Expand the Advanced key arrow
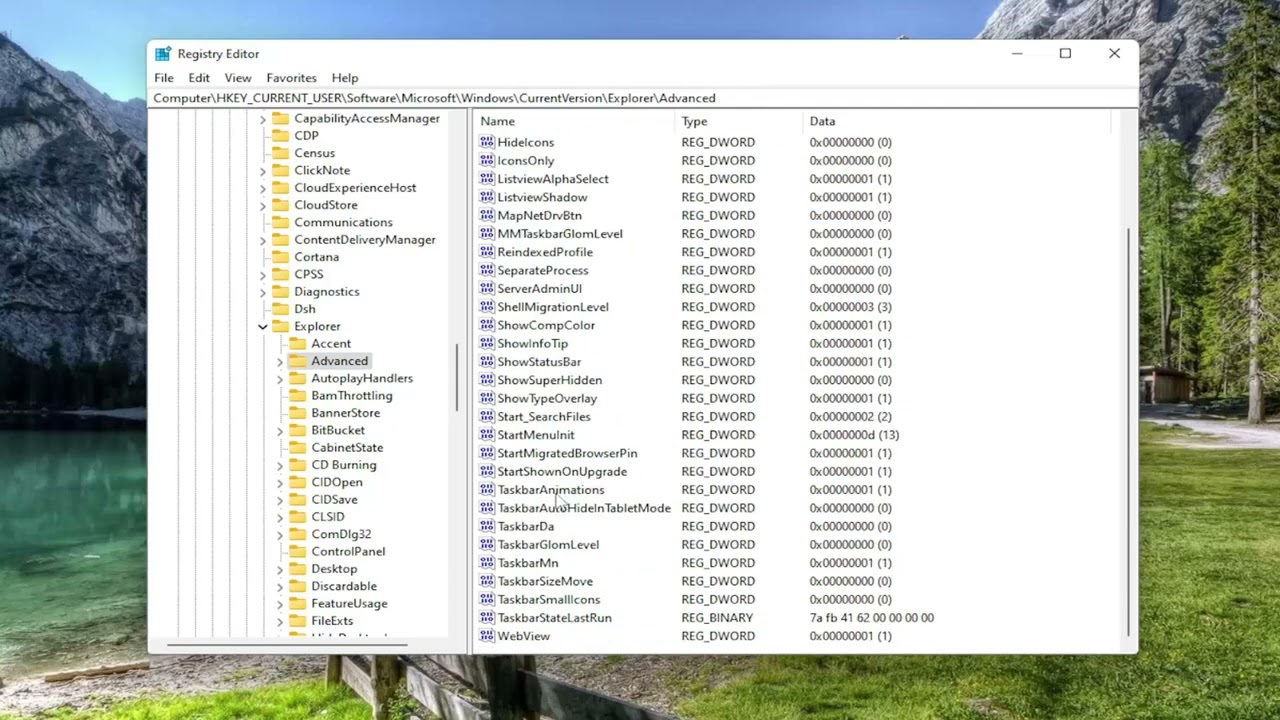This screenshot has width=1280, height=720. click(x=280, y=361)
